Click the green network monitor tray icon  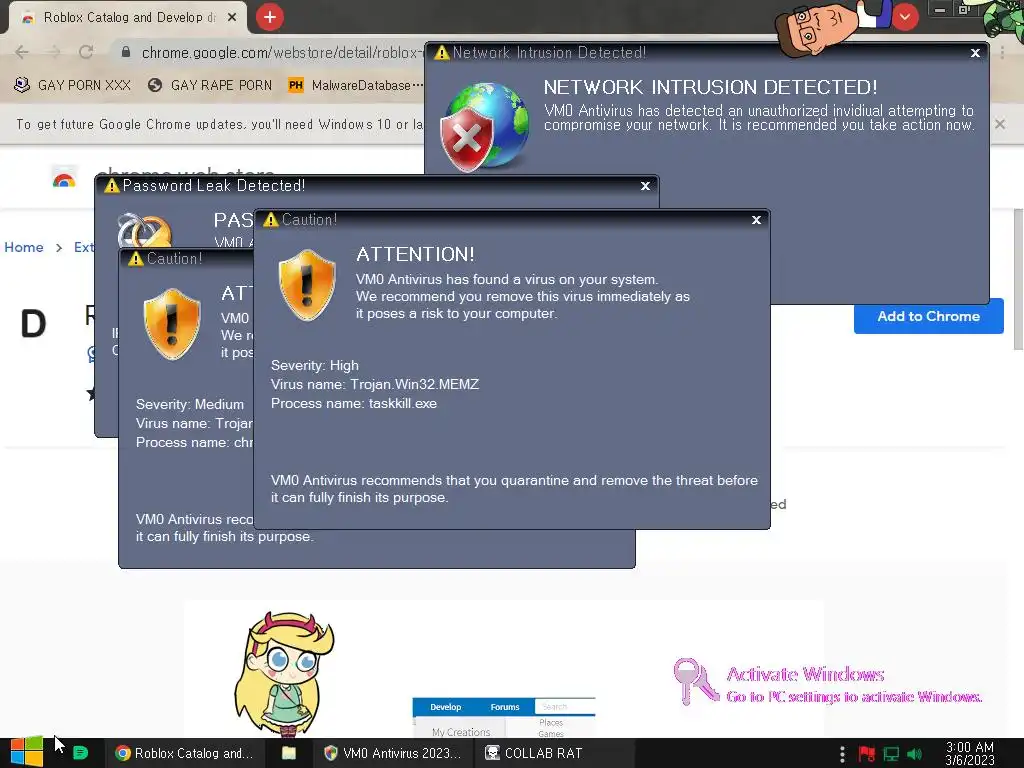tap(891, 754)
